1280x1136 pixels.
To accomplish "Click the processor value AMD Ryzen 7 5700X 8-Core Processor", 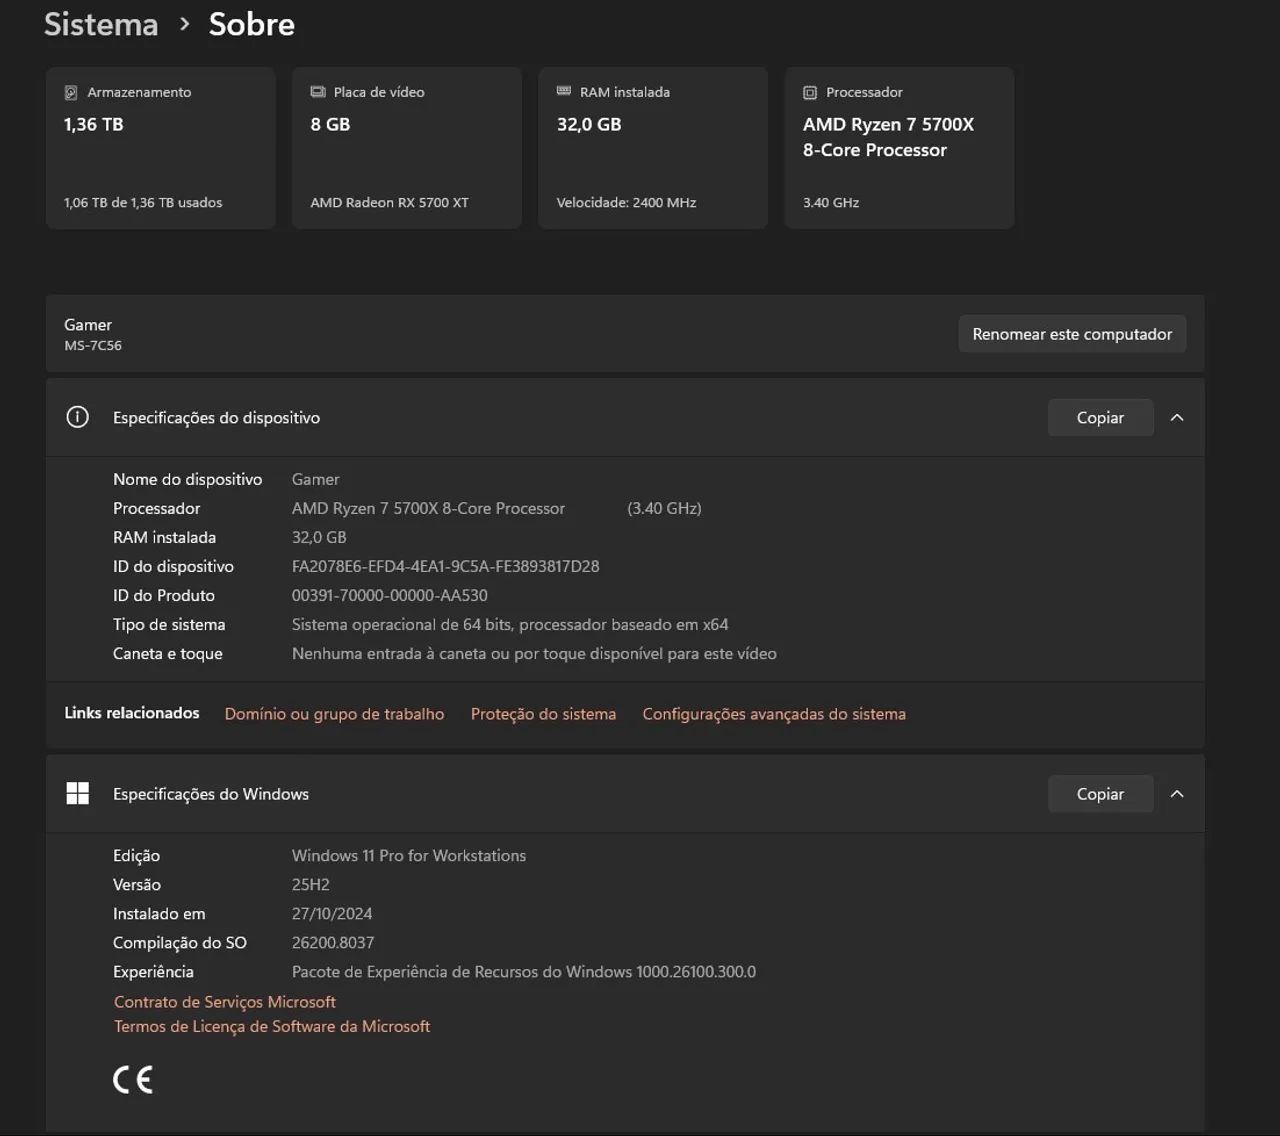I will pos(428,508).
